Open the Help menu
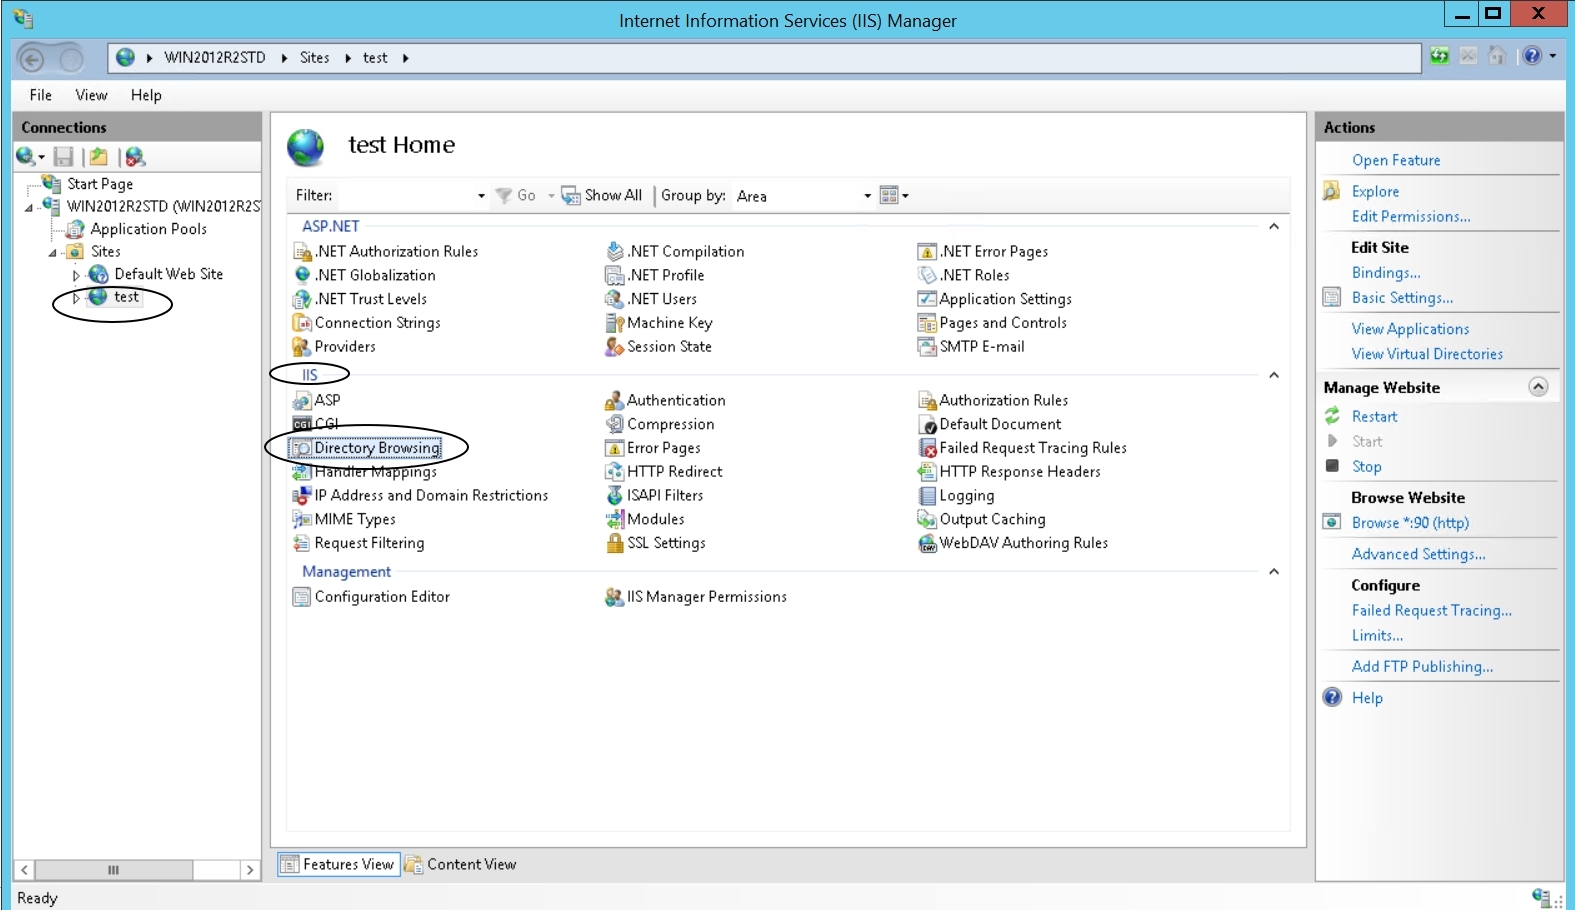 (146, 95)
